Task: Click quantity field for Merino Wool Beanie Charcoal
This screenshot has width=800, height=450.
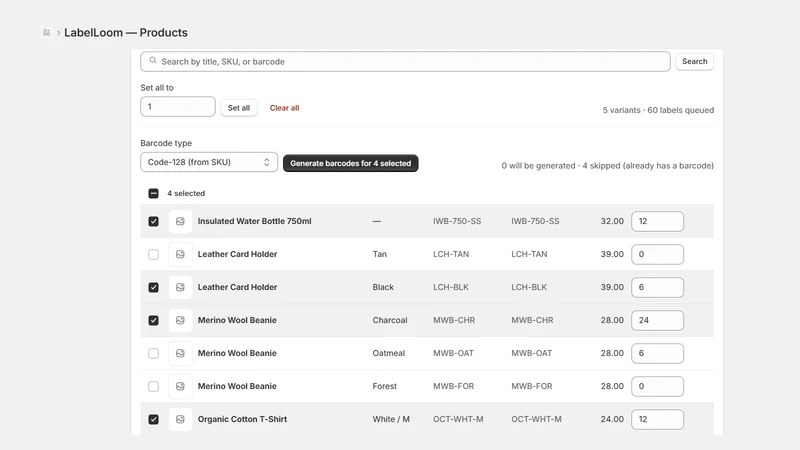Action: (657, 320)
